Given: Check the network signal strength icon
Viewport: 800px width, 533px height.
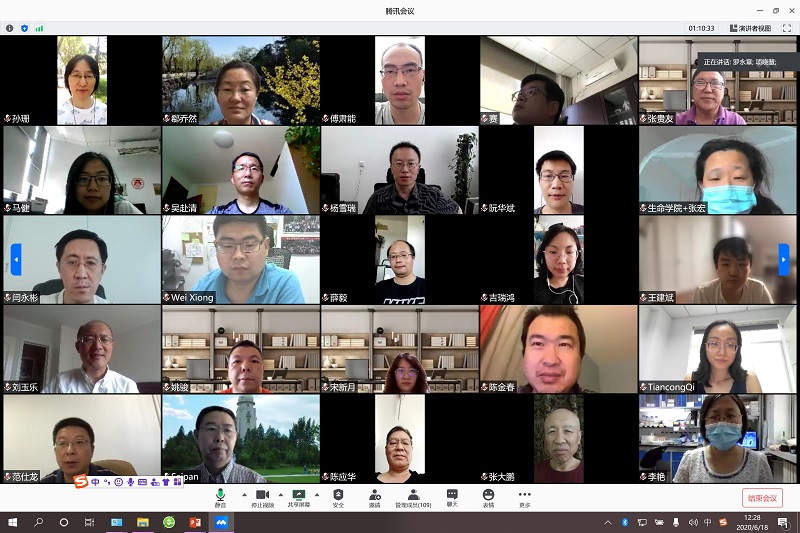Looking at the screenshot, I should pyautogui.click(x=40, y=28).
